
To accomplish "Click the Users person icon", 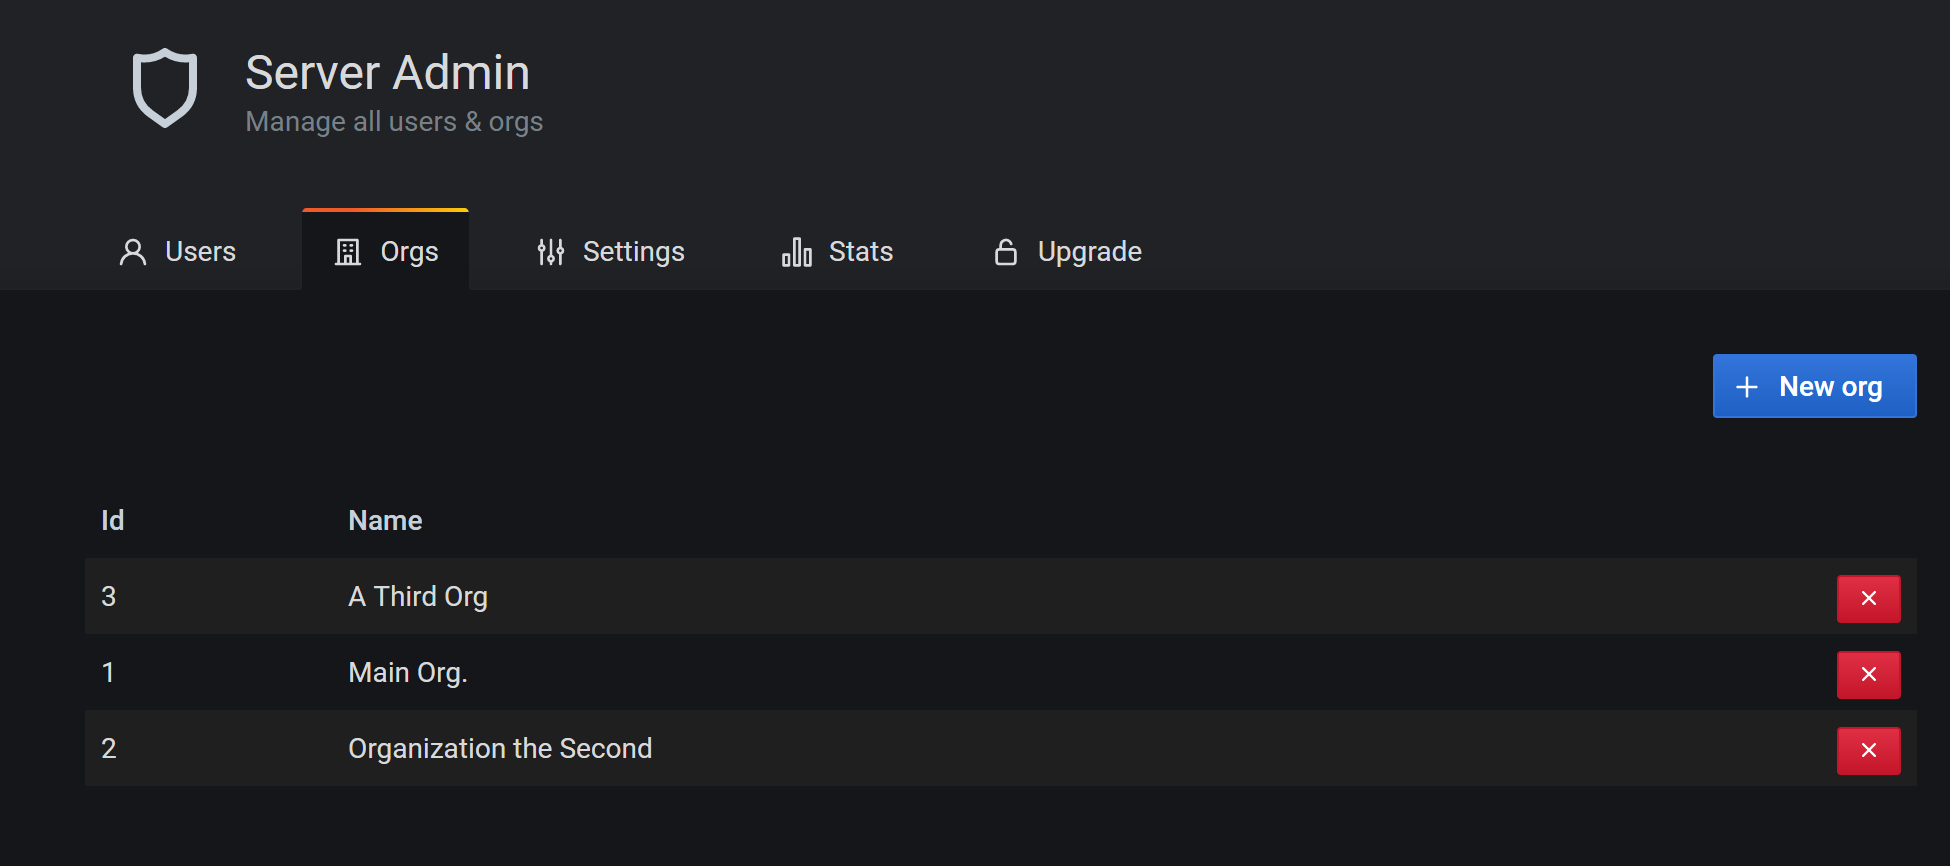I will point(131,252).
